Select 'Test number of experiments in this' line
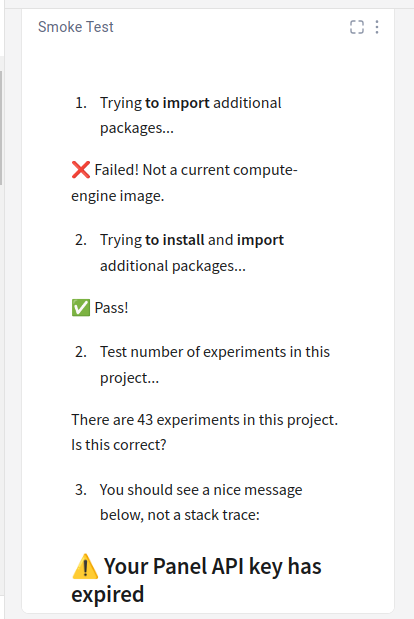 [215, 352]
